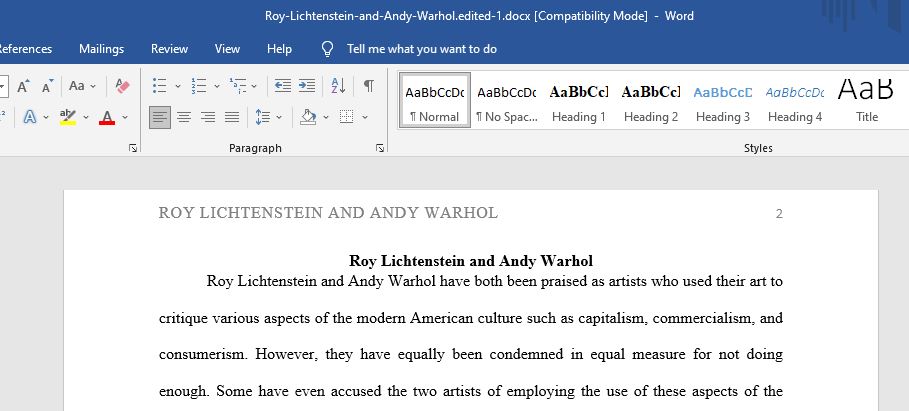
Task: Open Shading color dropdown arrow
Action: pos(326,118)
